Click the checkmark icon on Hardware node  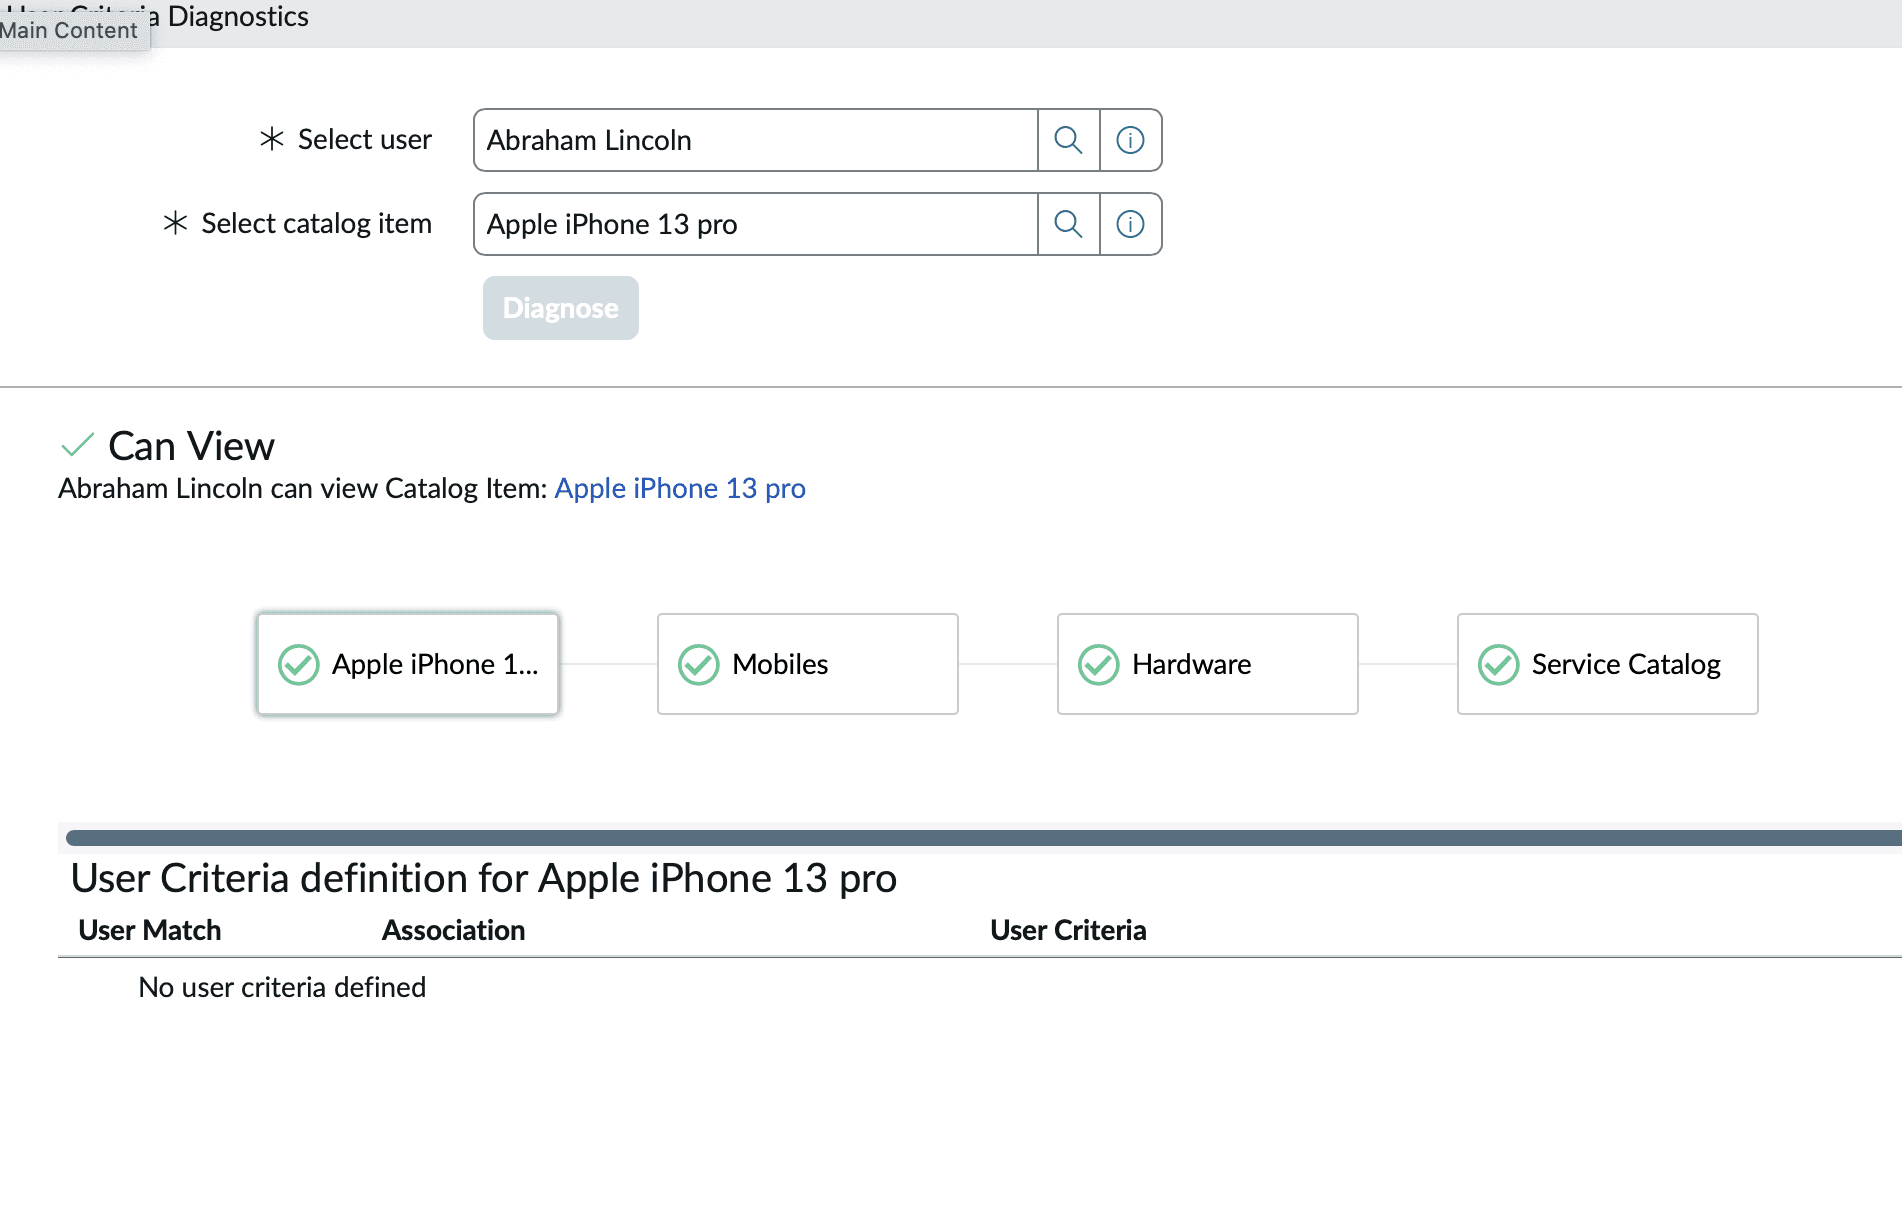(1098, 664)
